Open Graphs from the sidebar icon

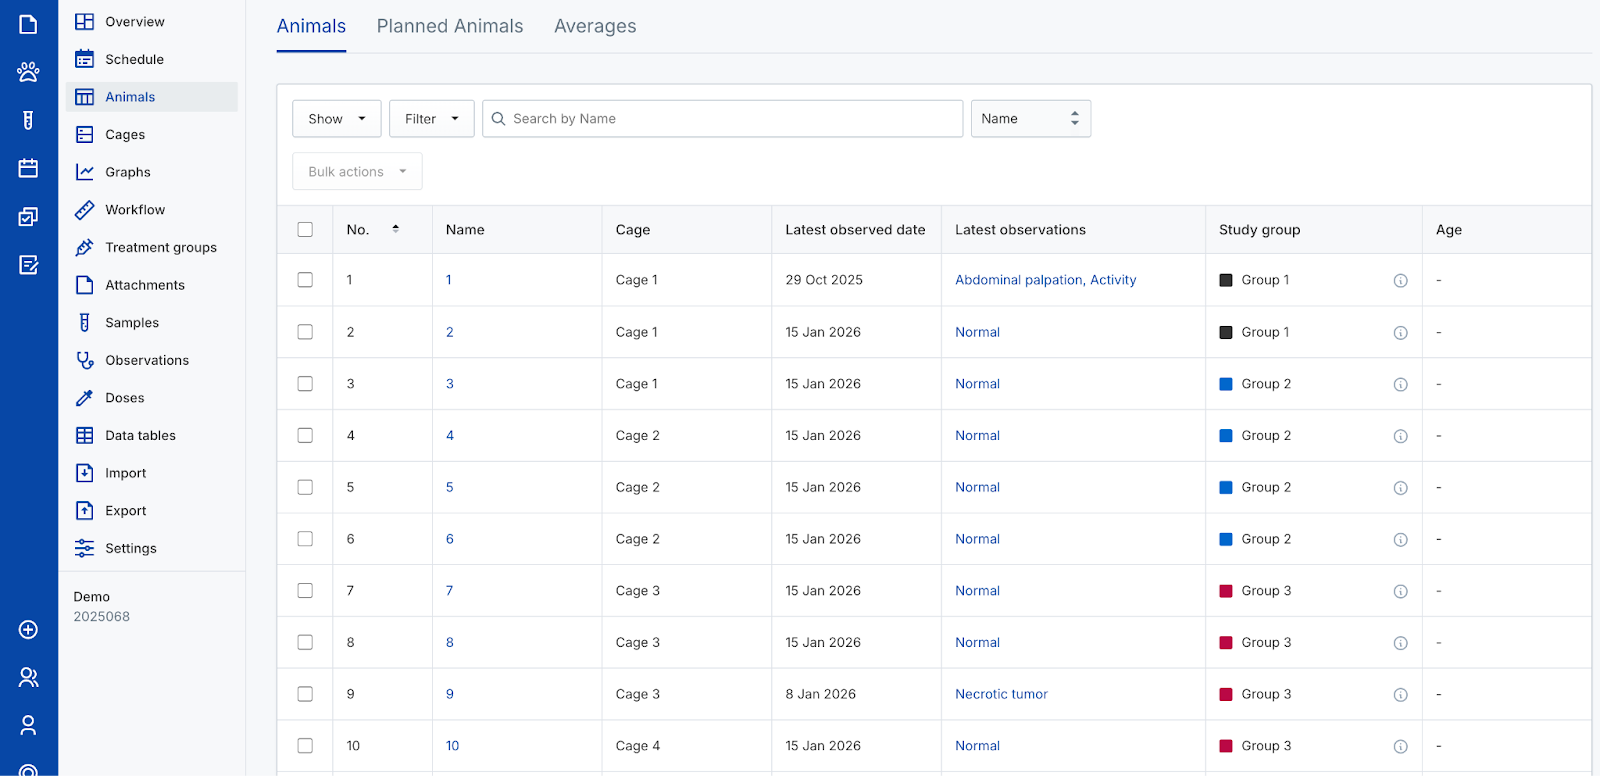[85, 172]
